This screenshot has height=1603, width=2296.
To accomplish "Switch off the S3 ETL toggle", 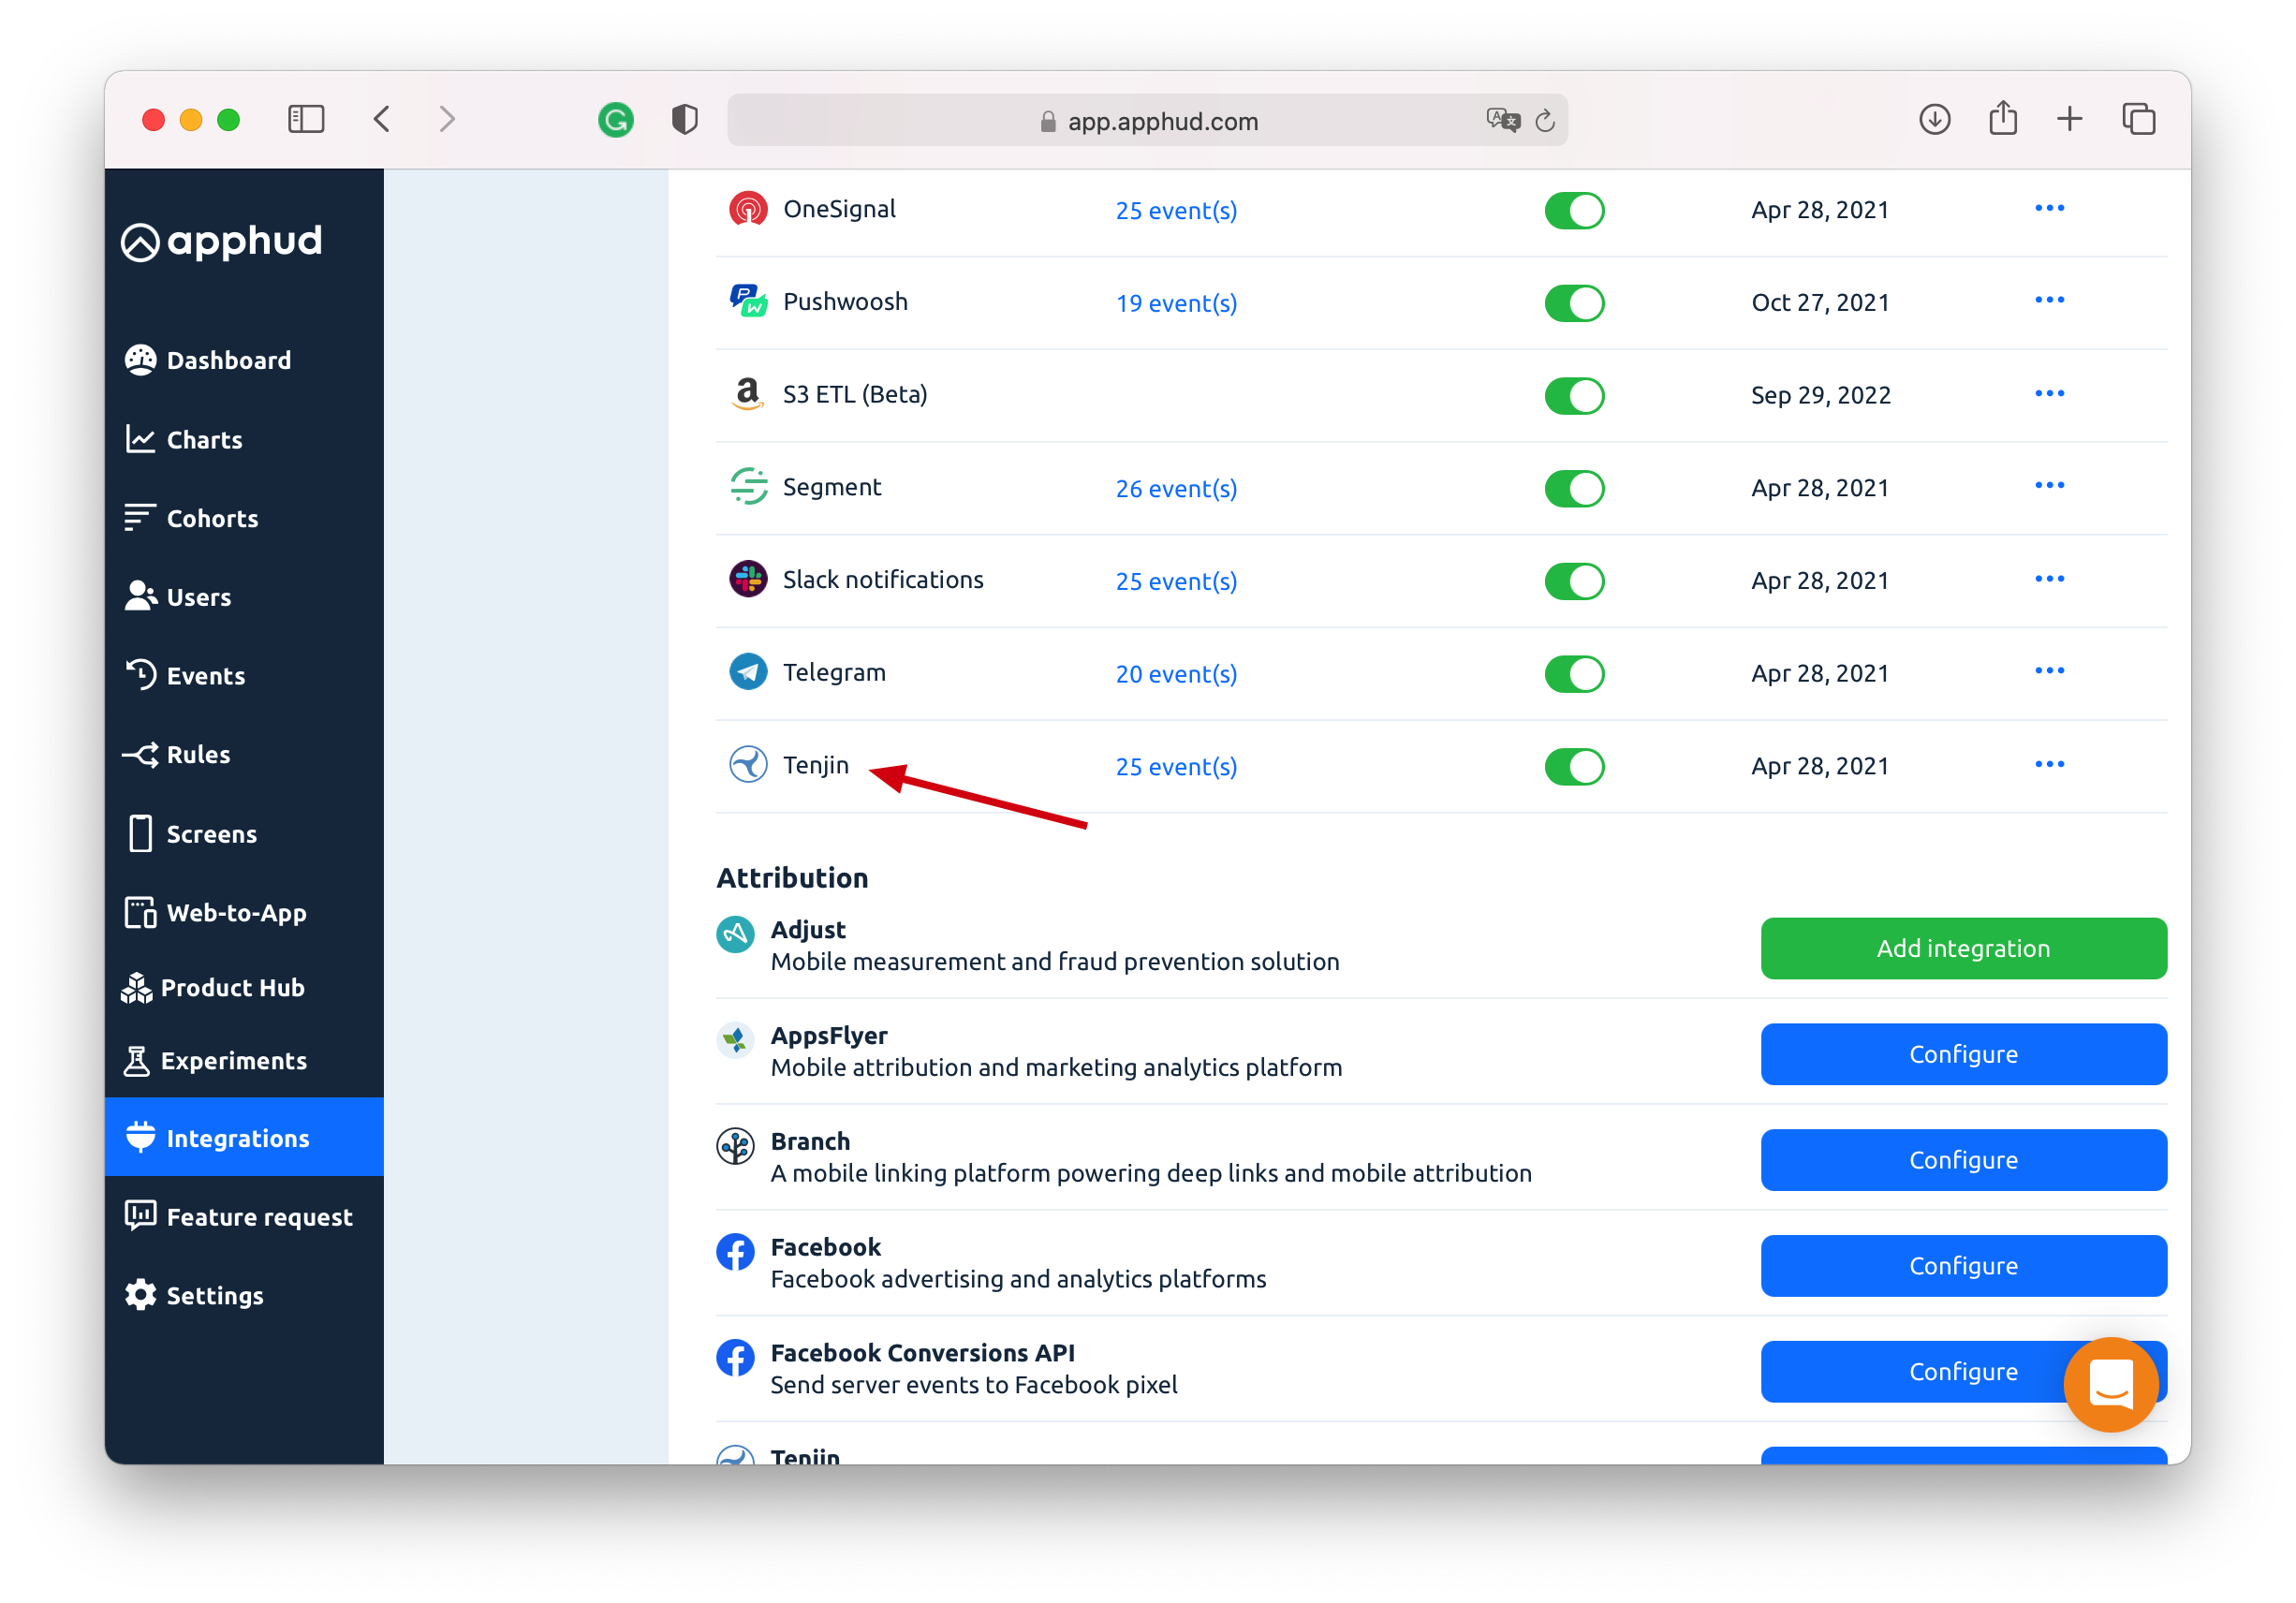I will pos(1574,396).
